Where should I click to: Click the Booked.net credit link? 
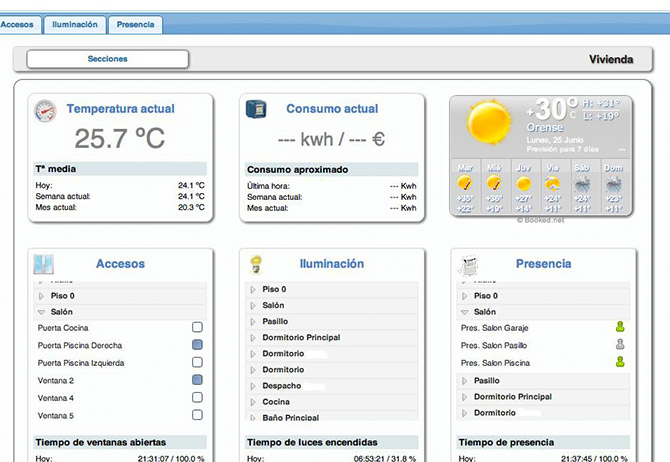541,220
